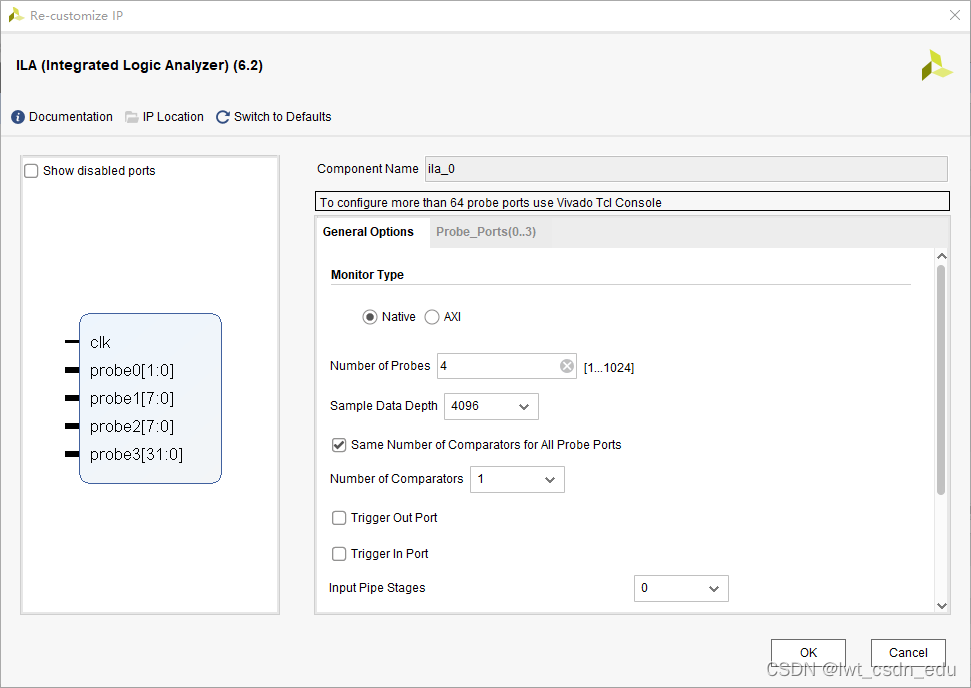
Task: Enable the Trigger Out Port checkbox
Action: (339, 518)
